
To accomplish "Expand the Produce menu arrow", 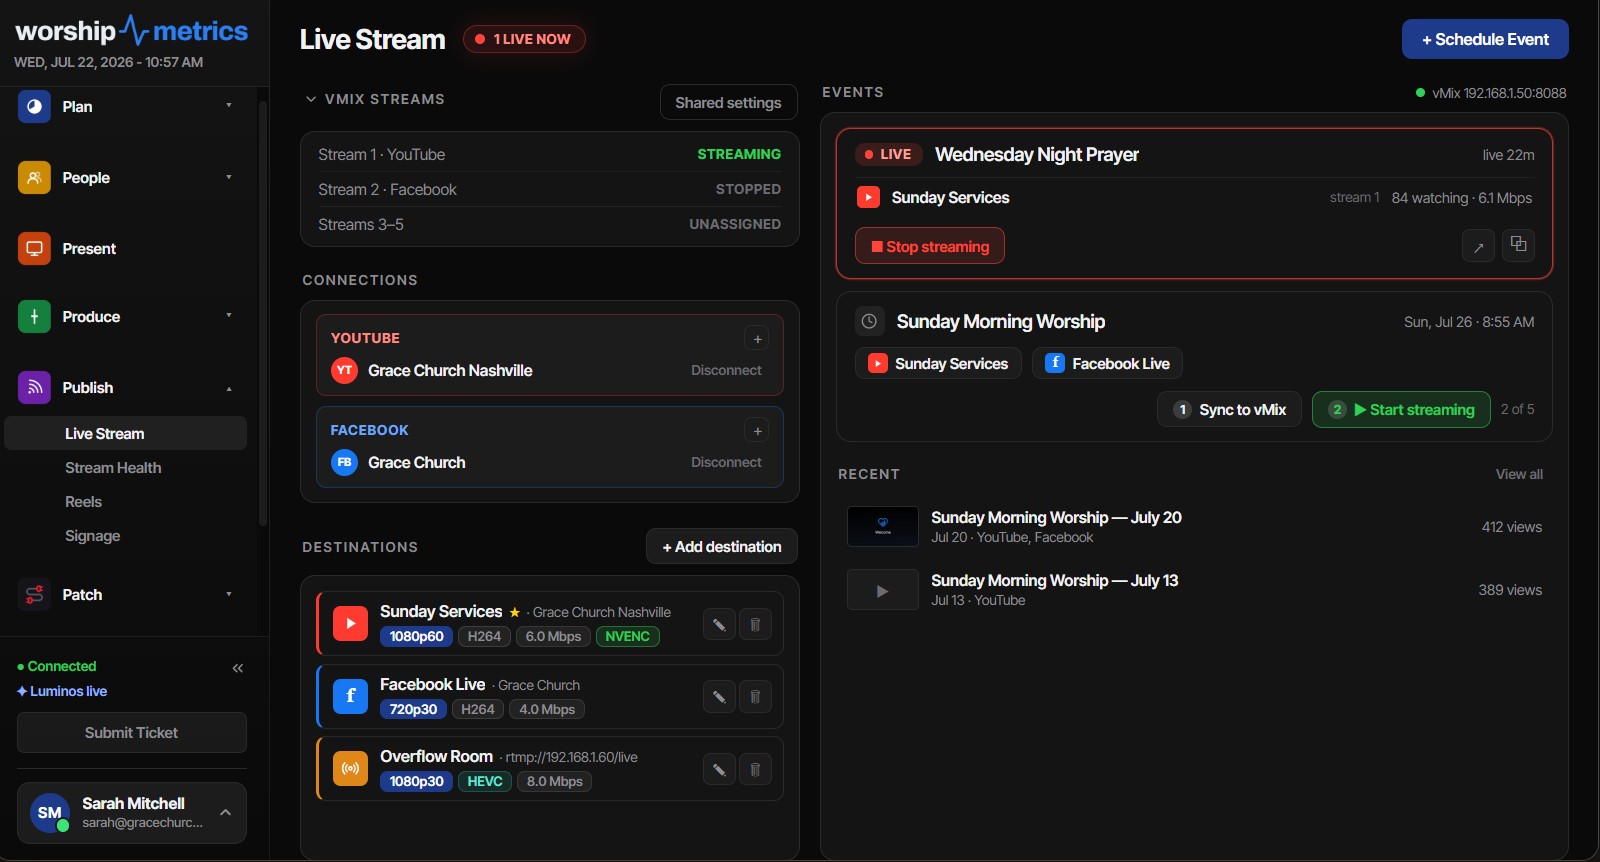I will click(229, 316).
